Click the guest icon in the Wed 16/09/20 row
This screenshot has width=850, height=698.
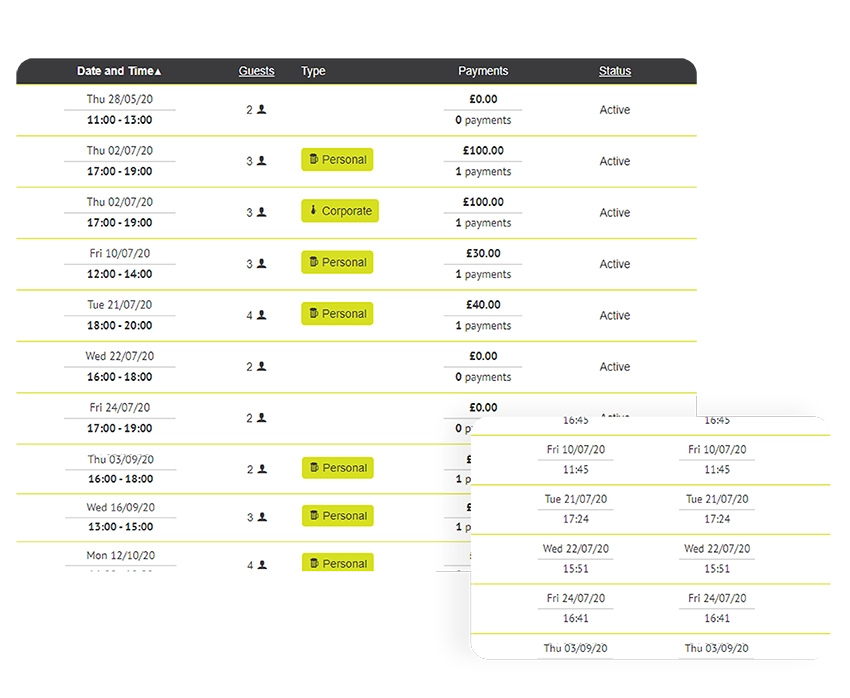(262, 518)
